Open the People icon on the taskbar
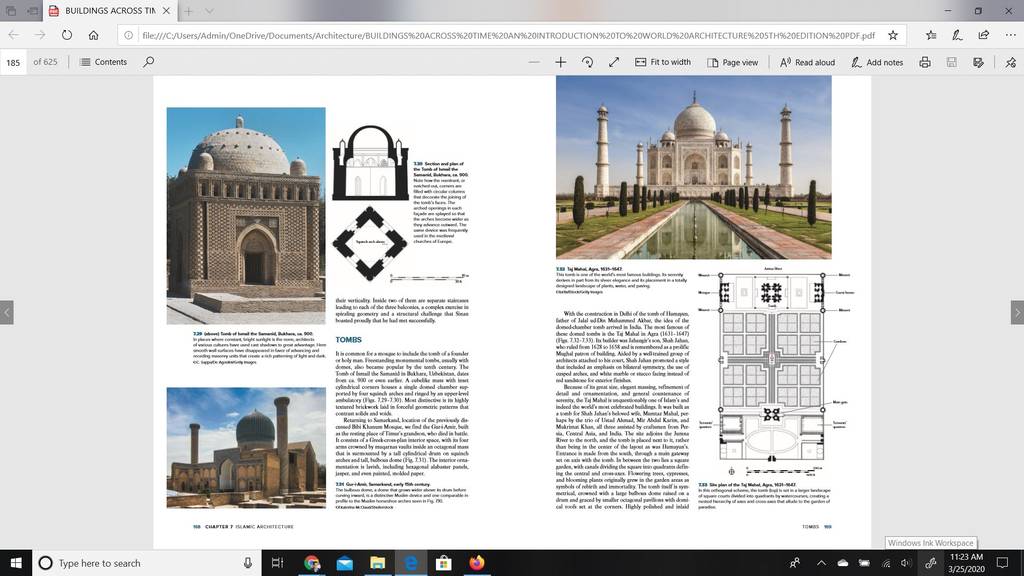 [x=795, y=563]
